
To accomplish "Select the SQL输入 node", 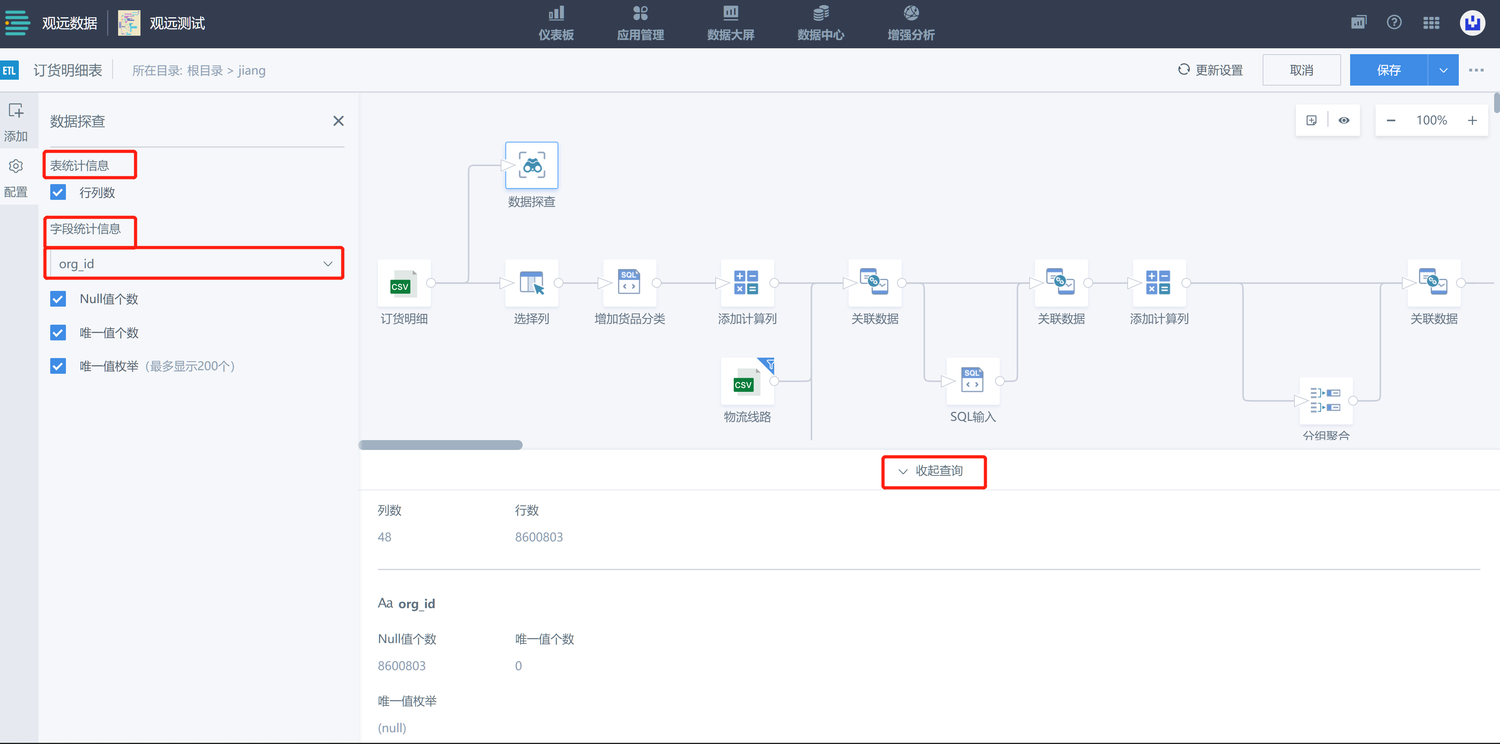I will point(973,382).
